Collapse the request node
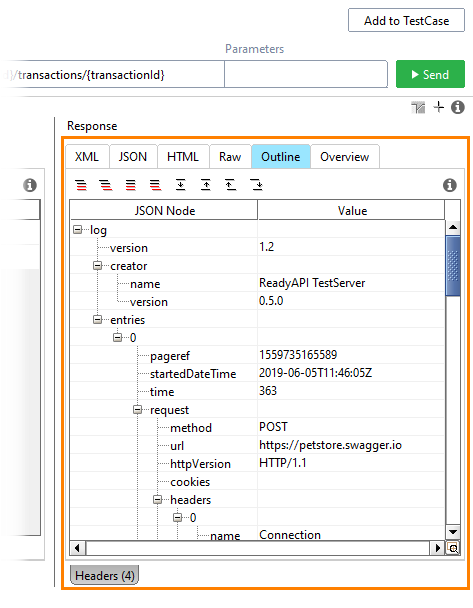This screenshot has width=473, height=608. click(138, 410)
